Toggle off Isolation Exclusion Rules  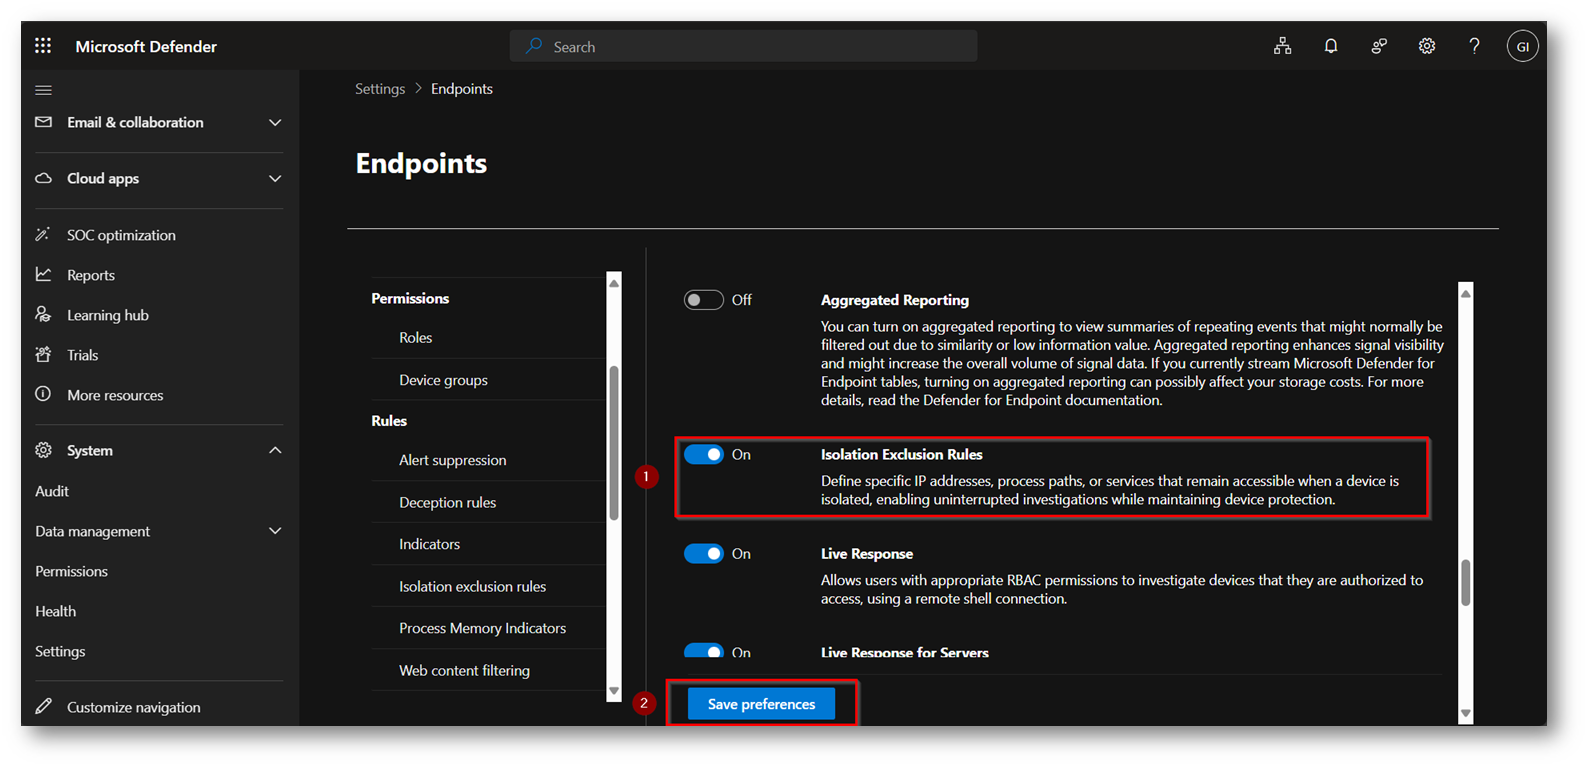click(703, 455)
